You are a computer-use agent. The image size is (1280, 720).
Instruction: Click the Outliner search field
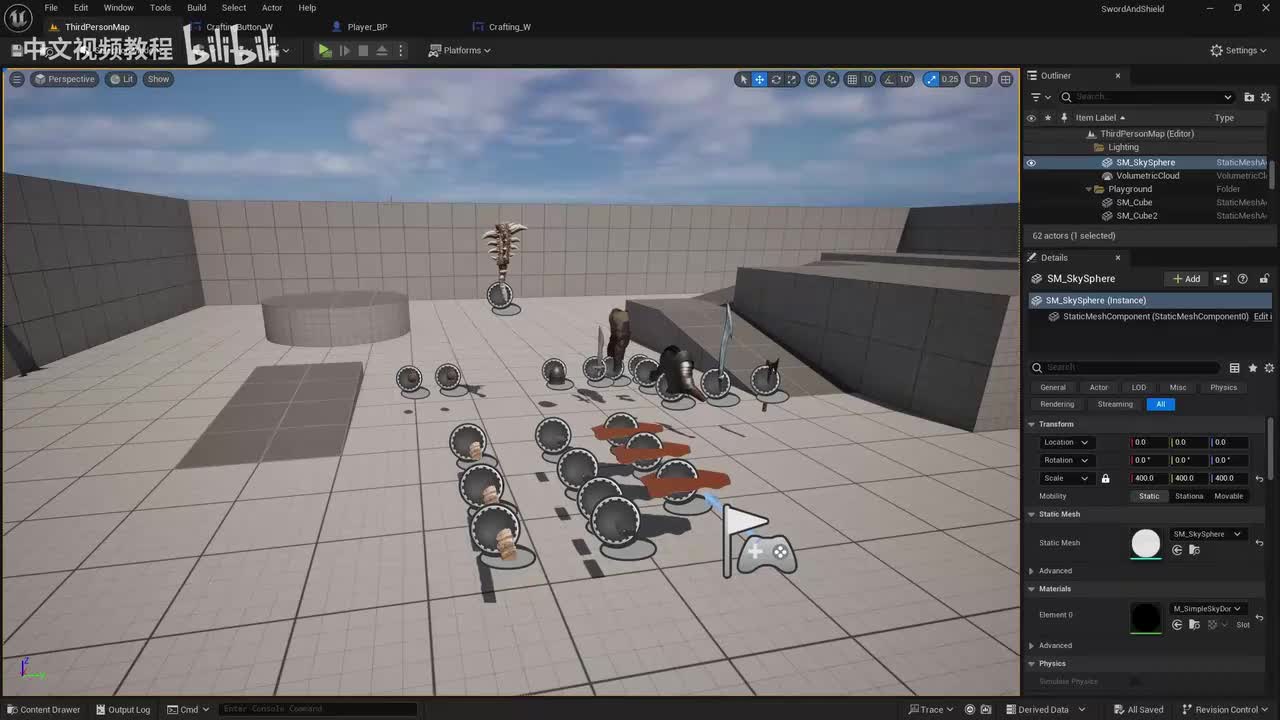pyautogui.click(x=1148, y=97)
